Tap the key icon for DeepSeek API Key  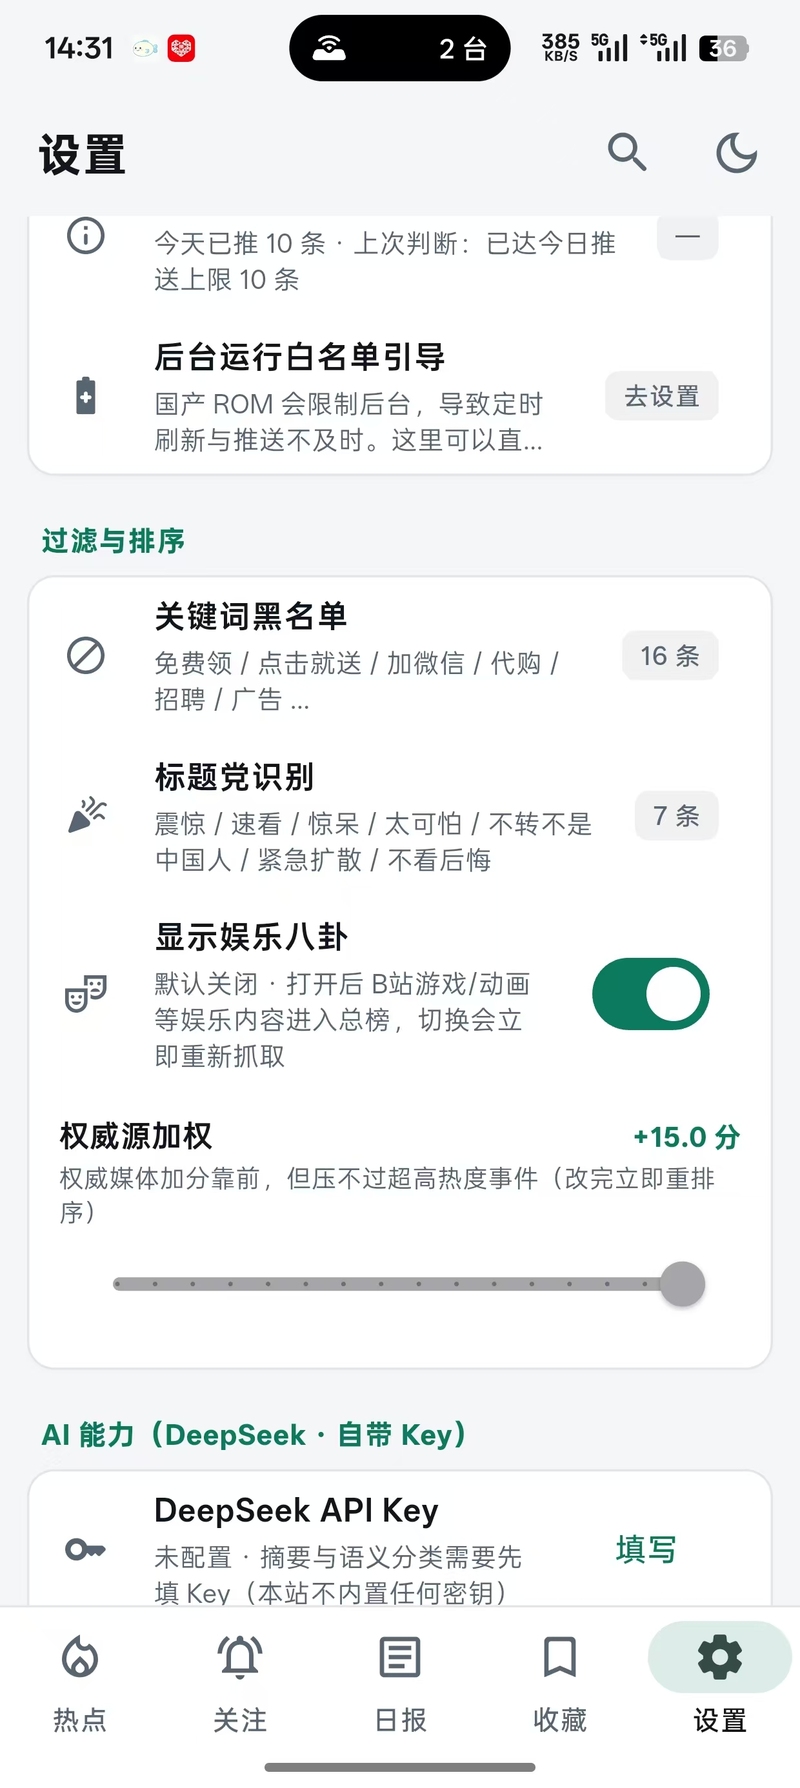coord(85,1550)
